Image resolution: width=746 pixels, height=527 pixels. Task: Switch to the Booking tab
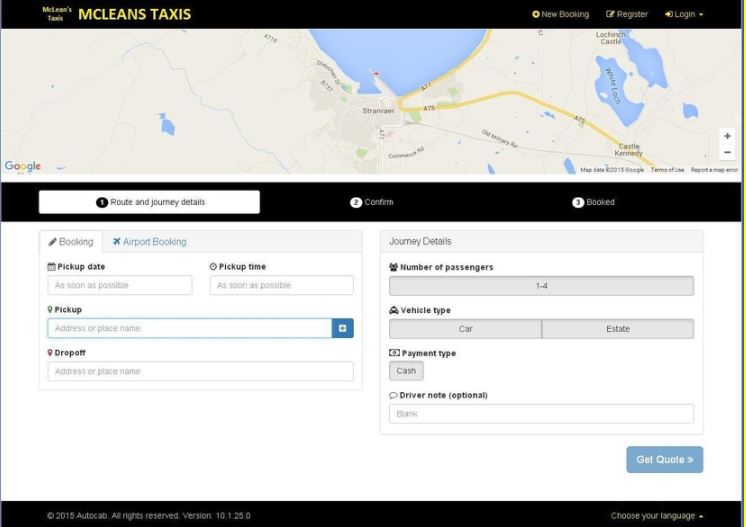click(70, 242)
